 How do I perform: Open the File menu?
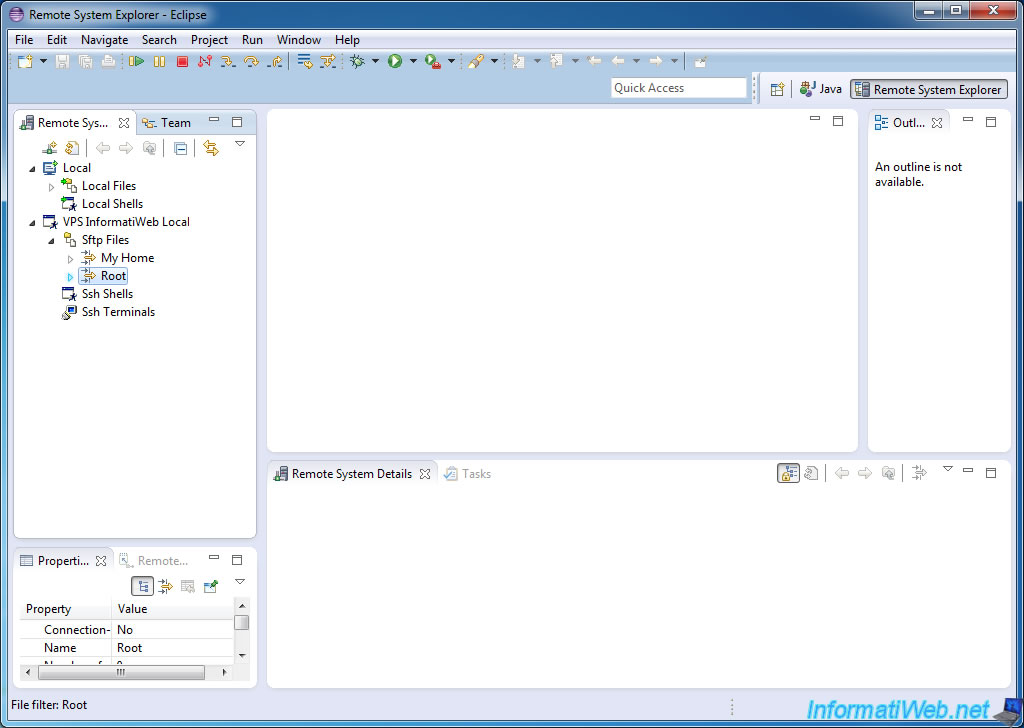point(24,40)
